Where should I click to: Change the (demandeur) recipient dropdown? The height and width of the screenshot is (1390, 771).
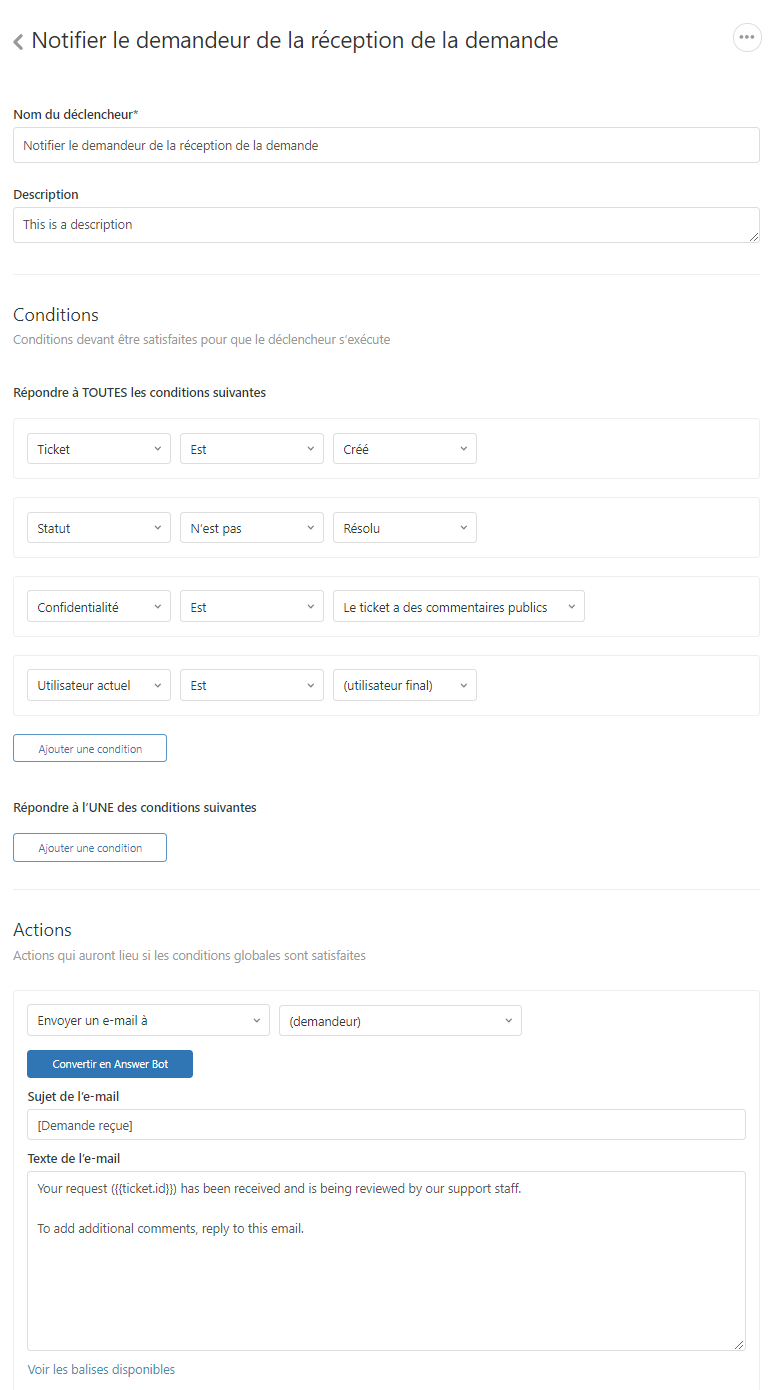[400, 1021]
